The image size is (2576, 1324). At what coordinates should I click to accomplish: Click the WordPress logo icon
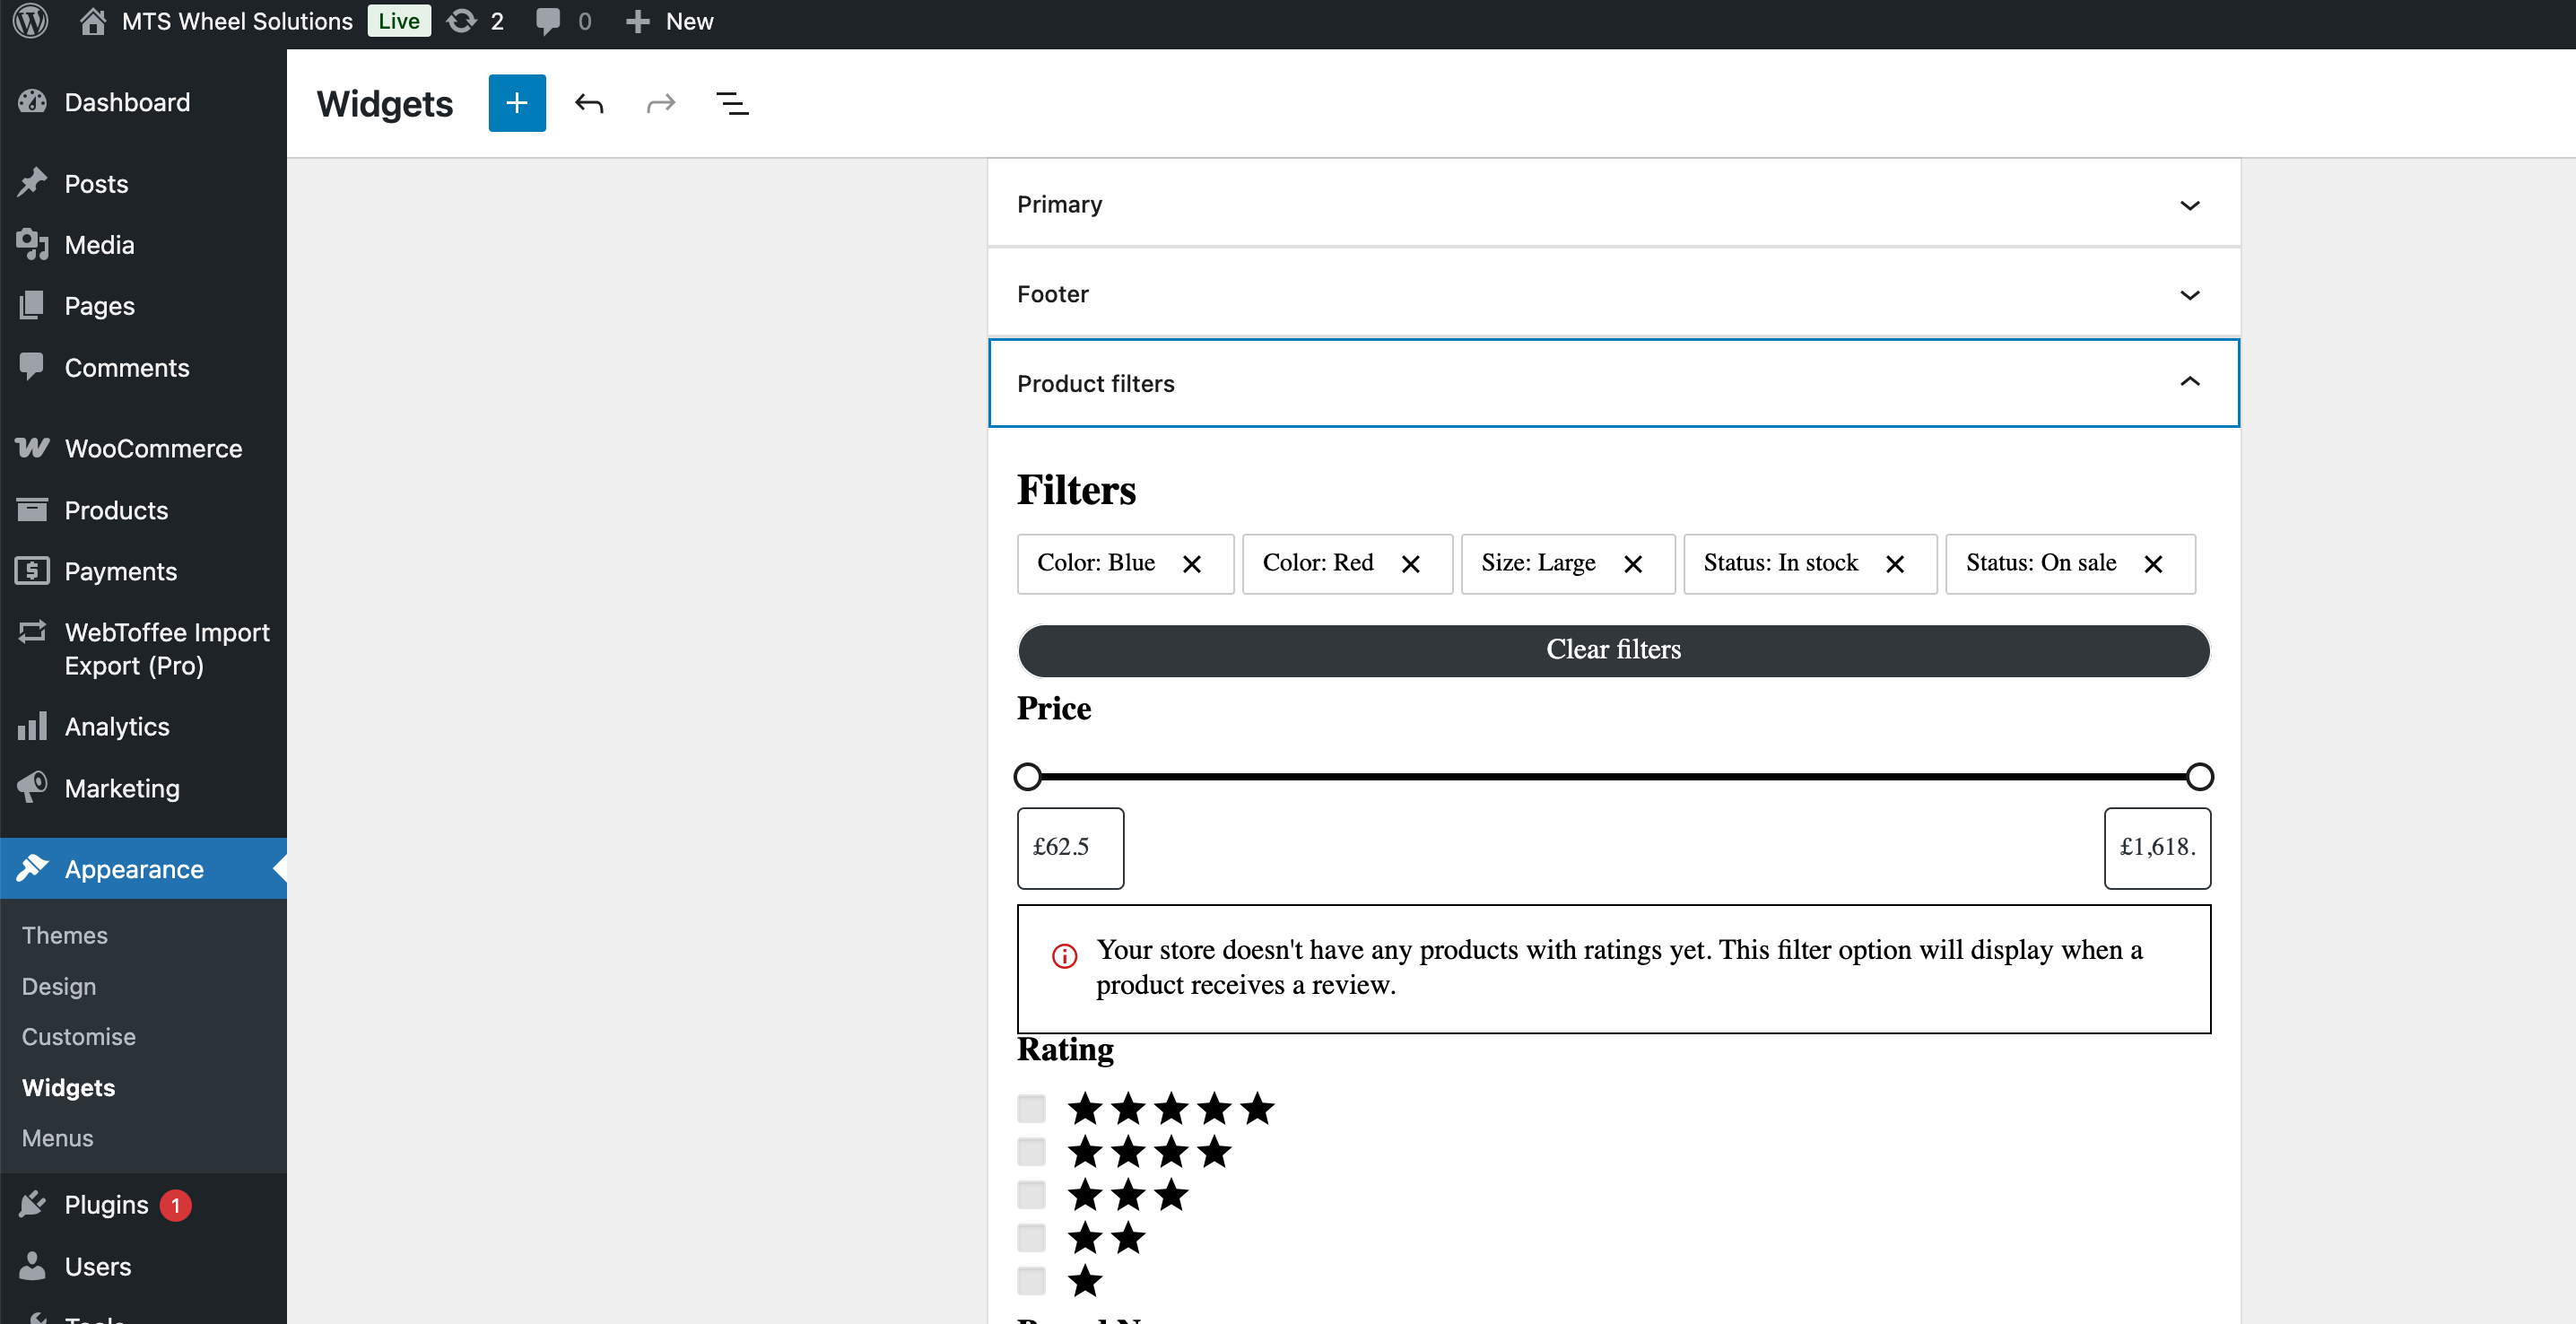click(x=30, y=21)
